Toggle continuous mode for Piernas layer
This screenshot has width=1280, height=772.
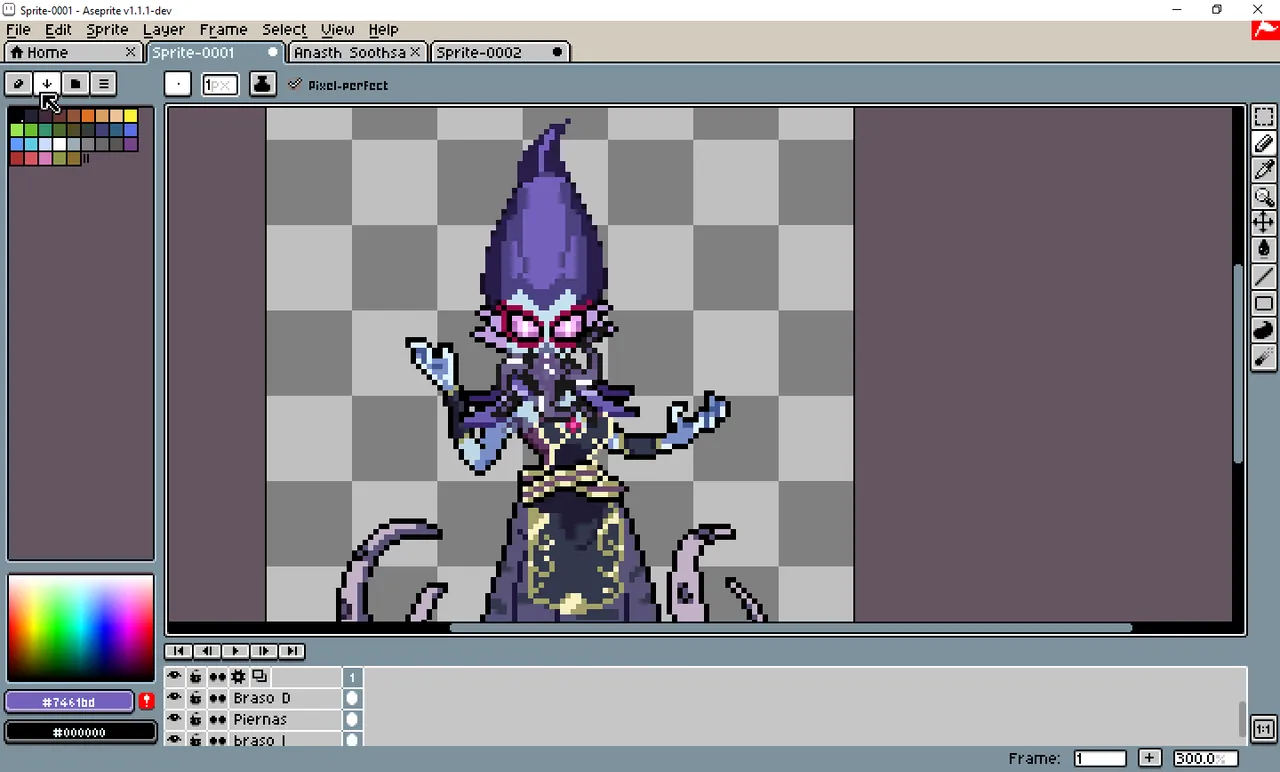click(x=217, y=719)
